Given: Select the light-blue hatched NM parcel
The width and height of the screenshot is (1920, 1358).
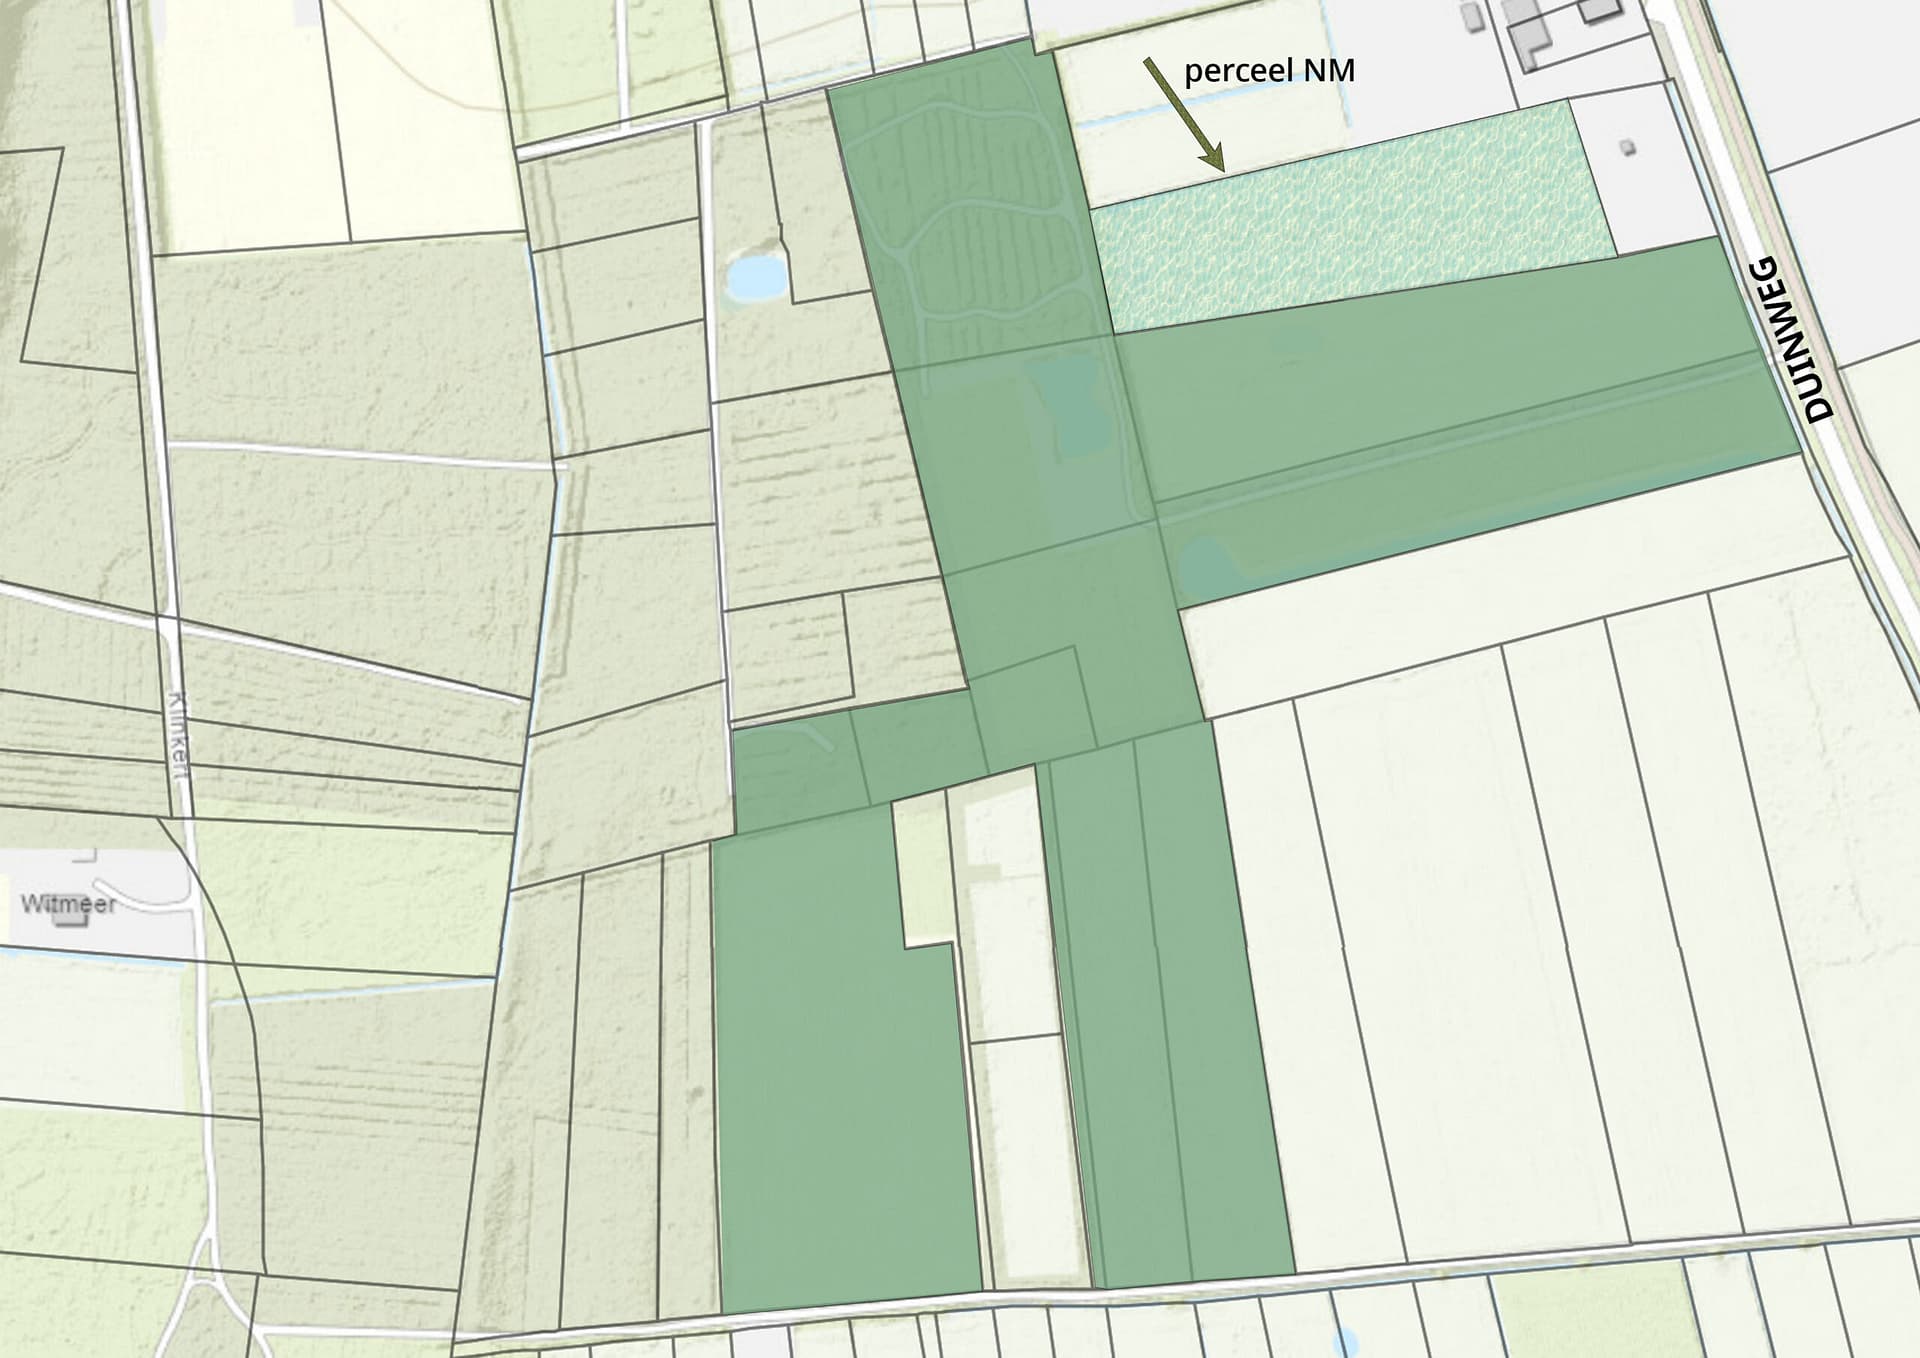Looking at the screenshot, I should point(1350,220).
